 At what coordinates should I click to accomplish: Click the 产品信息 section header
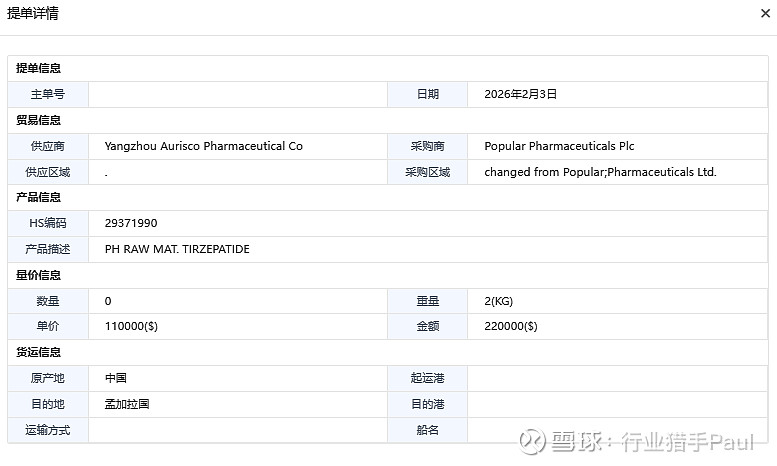click(38, 197)
